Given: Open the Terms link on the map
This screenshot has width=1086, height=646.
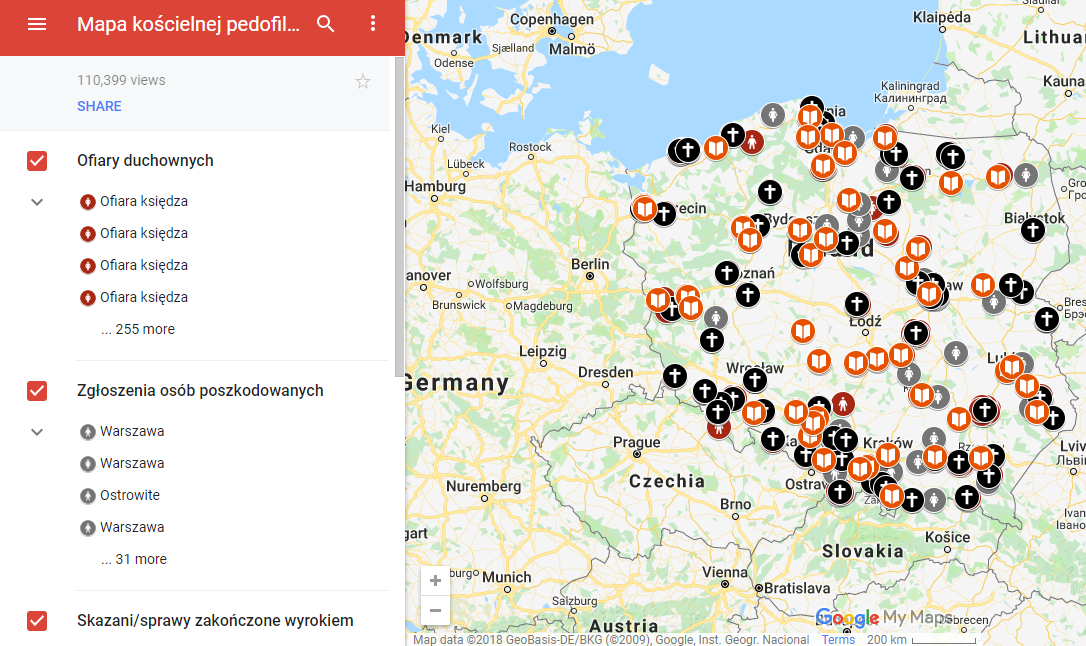Looking at the screenshot, I should (838, 639).
